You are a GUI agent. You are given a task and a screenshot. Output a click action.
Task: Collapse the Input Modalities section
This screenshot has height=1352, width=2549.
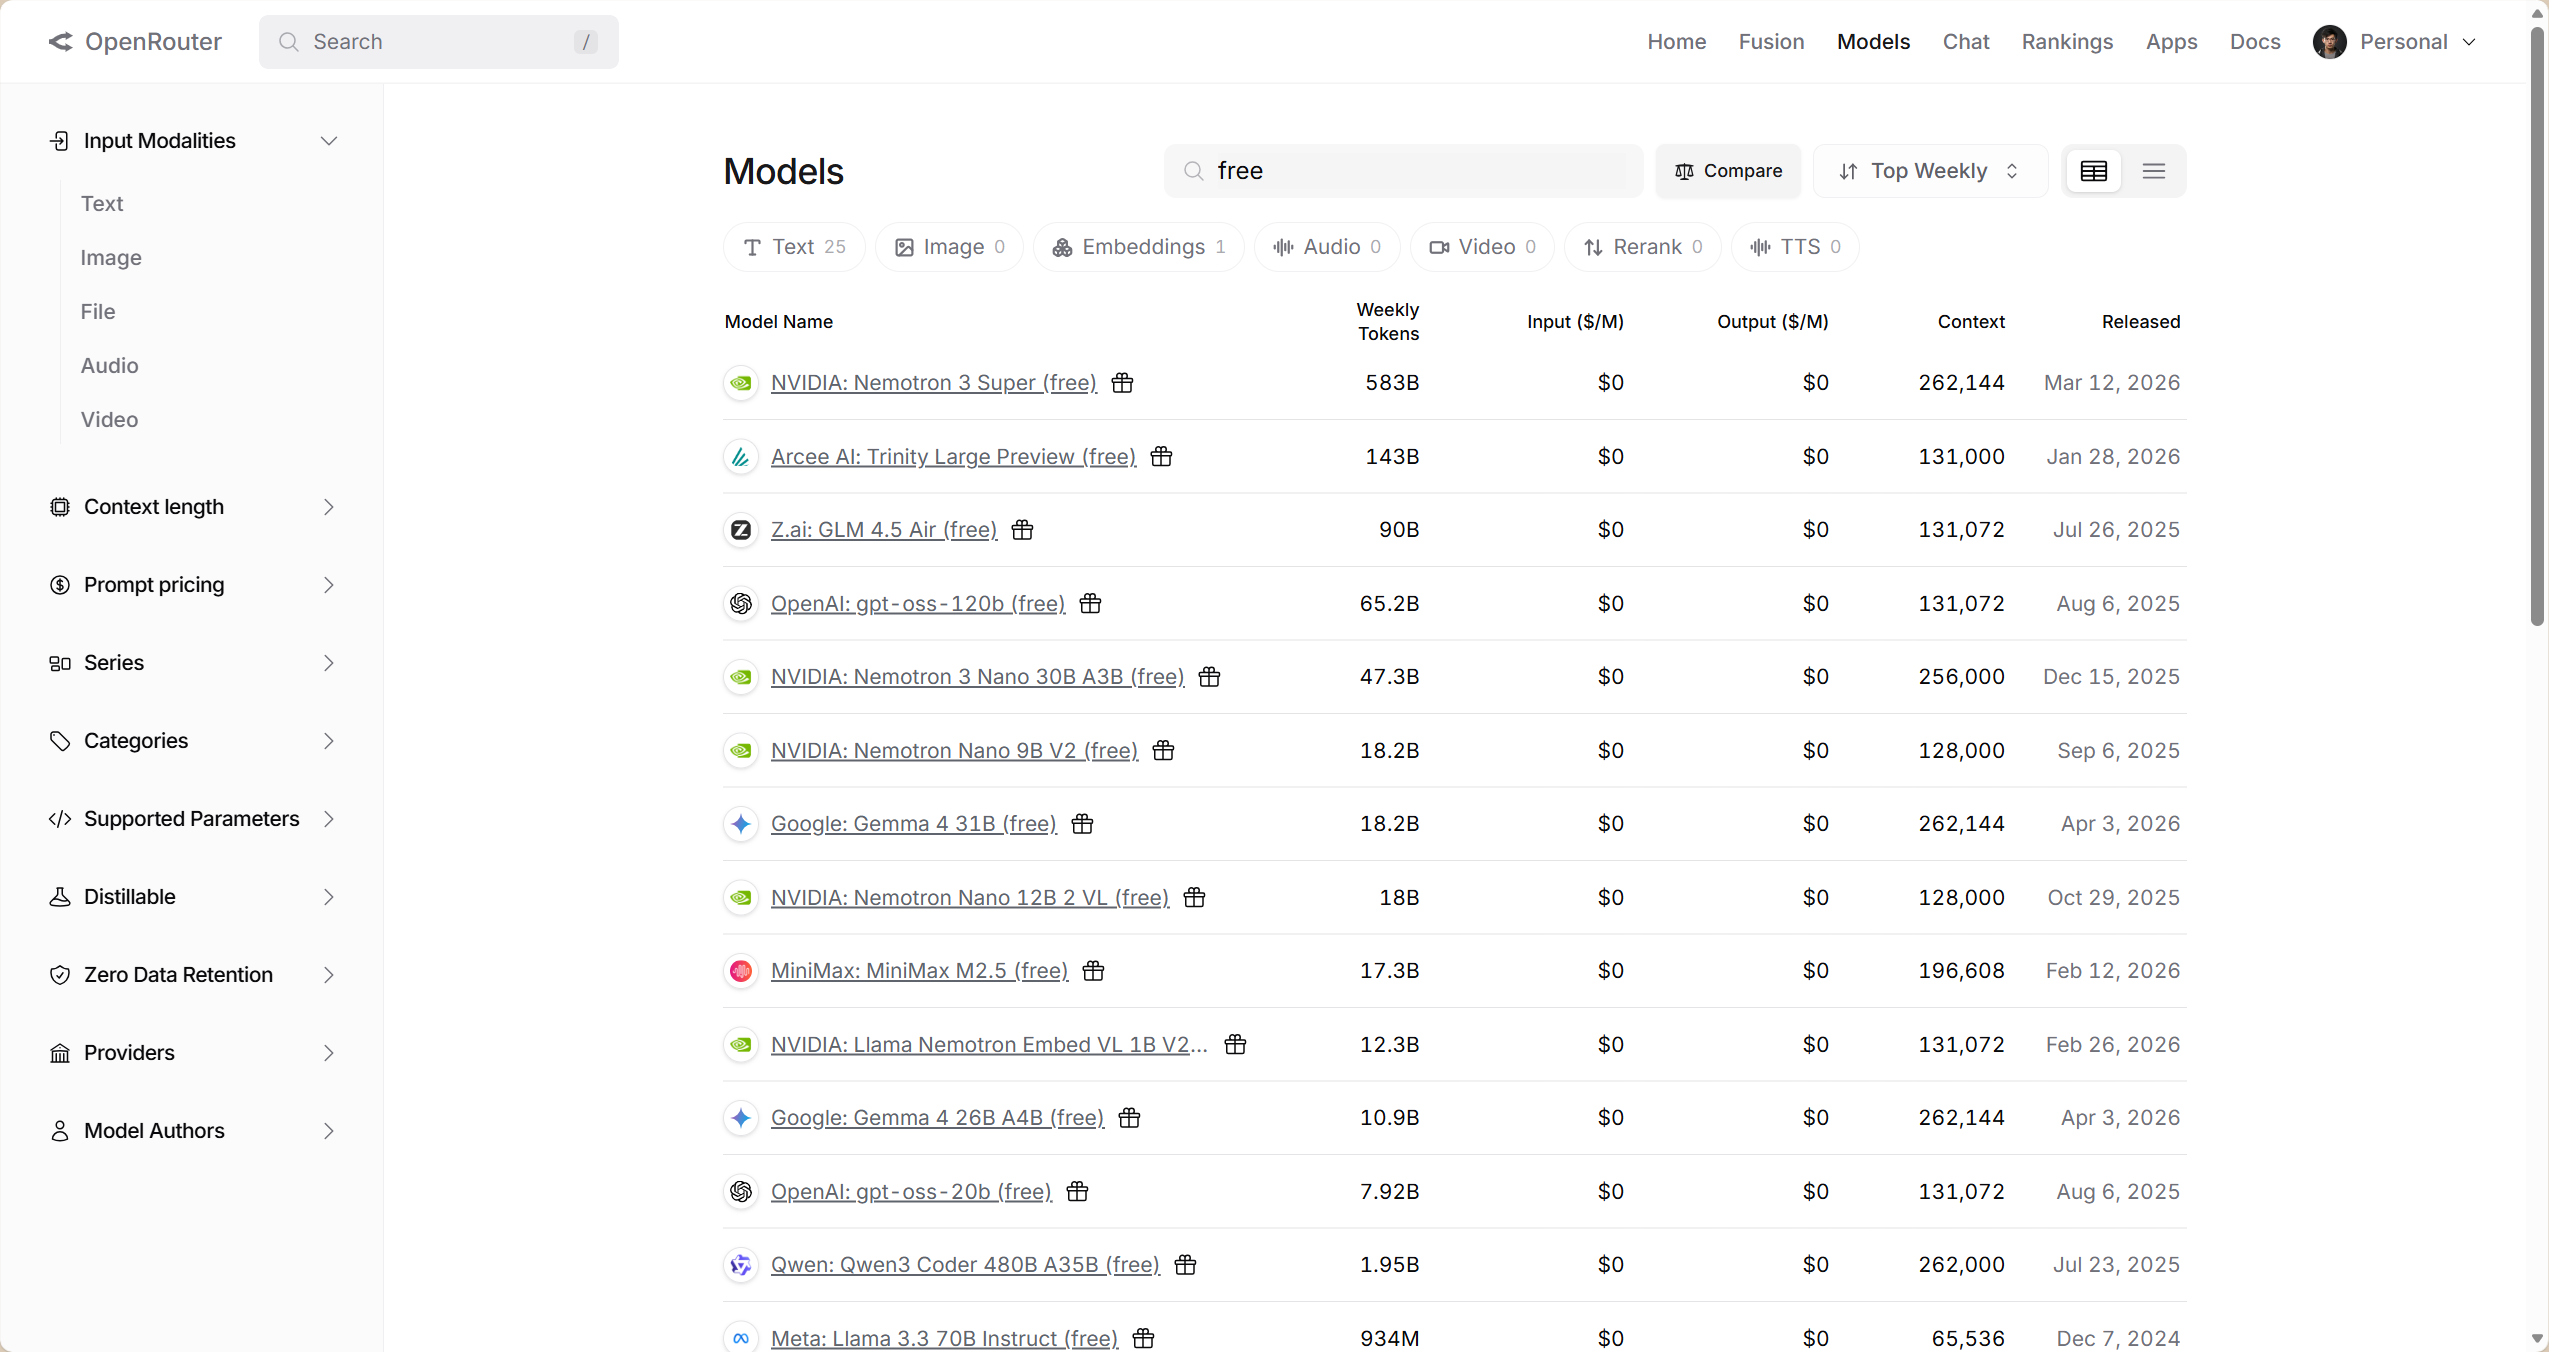[192, 141]
